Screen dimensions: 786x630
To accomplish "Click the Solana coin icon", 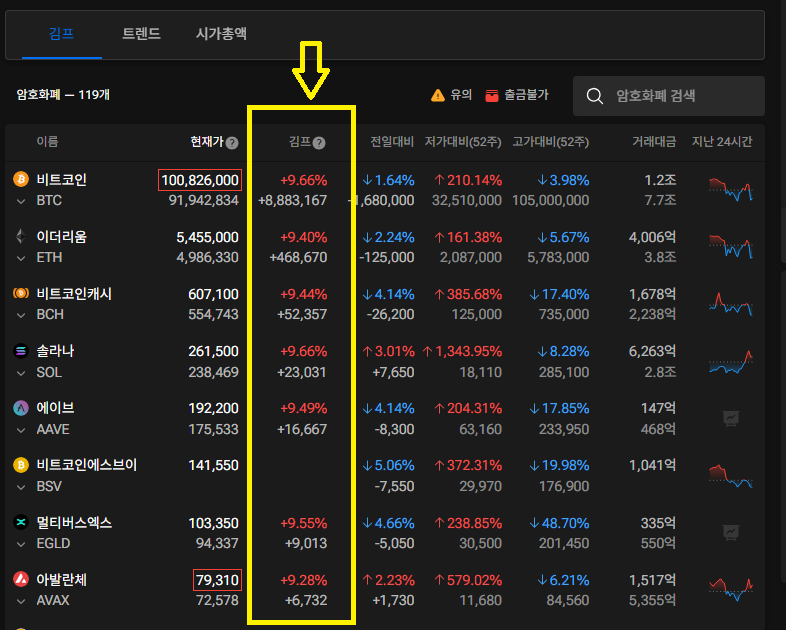I will pyautogui.click(x=21, y=351).
